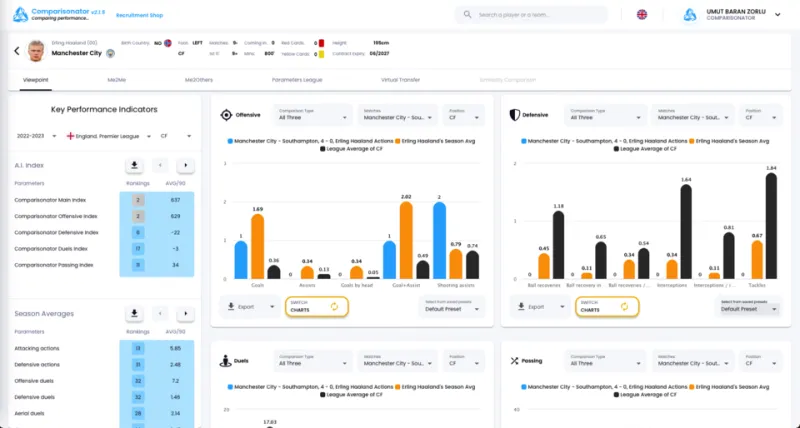
Task: Click Export in the Defensive panel
Action: tap(540, 307)
